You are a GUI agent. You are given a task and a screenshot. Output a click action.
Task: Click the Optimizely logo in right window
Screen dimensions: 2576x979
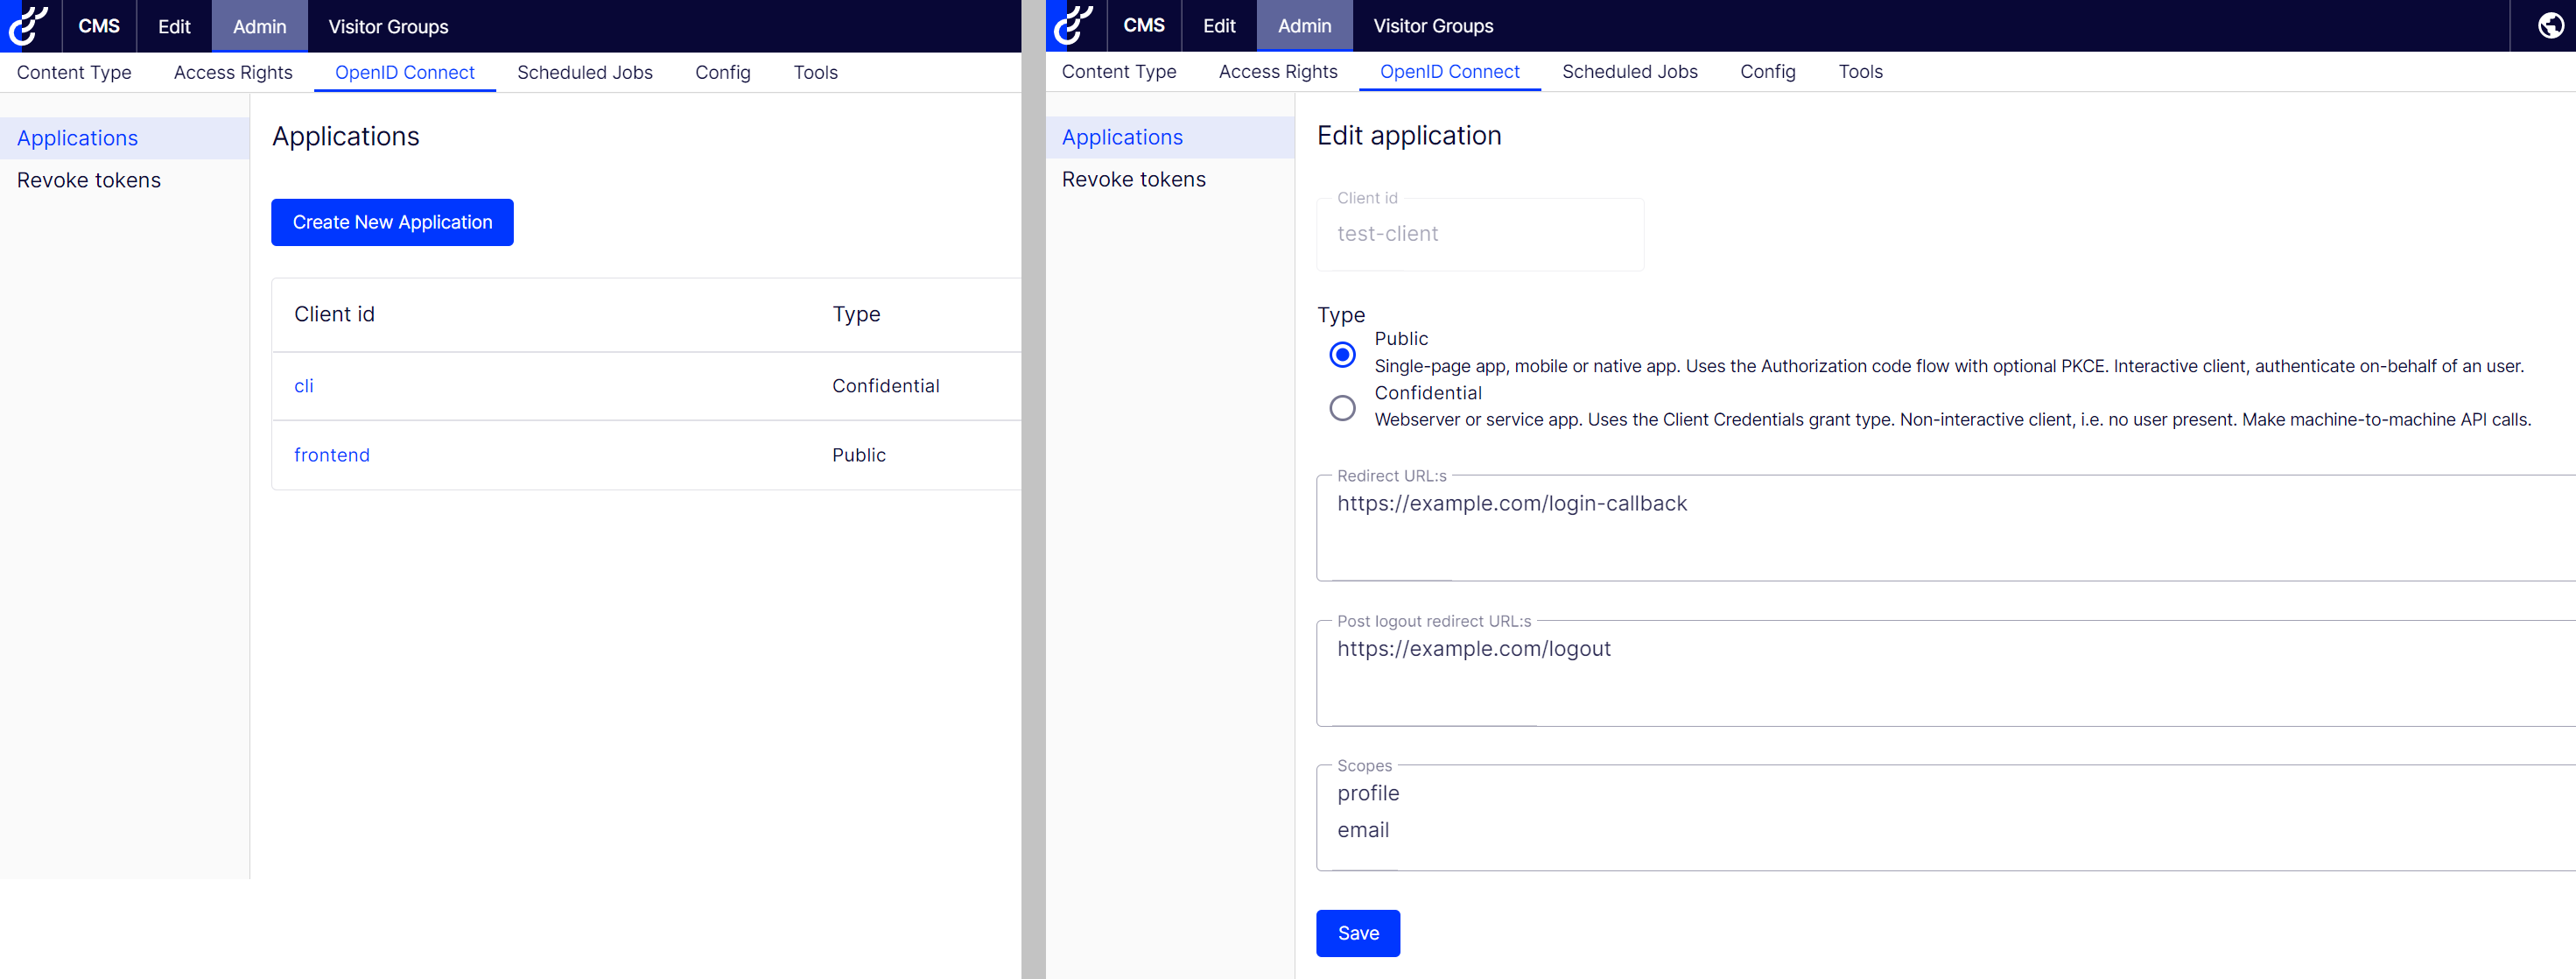coord(1073,26)
